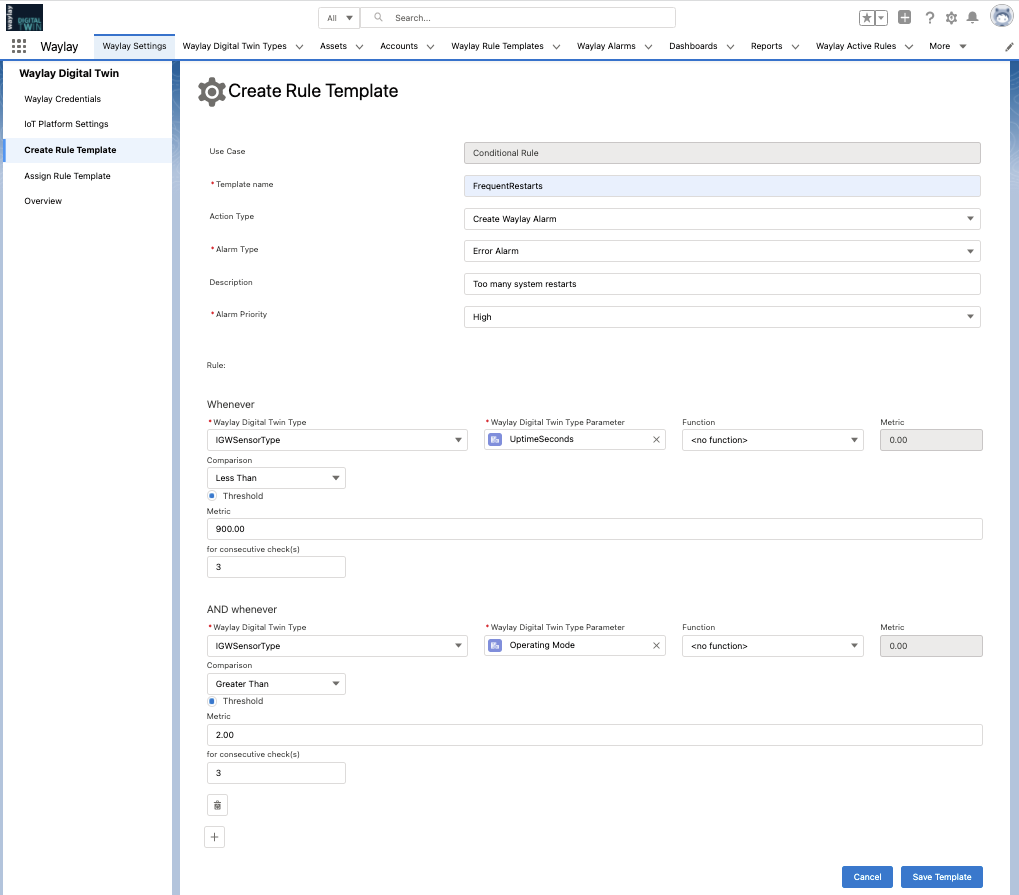This screenshot has height=895, width=1019.
Task: Edit the 2.00 threshold metric field
Action: [595, 735]
